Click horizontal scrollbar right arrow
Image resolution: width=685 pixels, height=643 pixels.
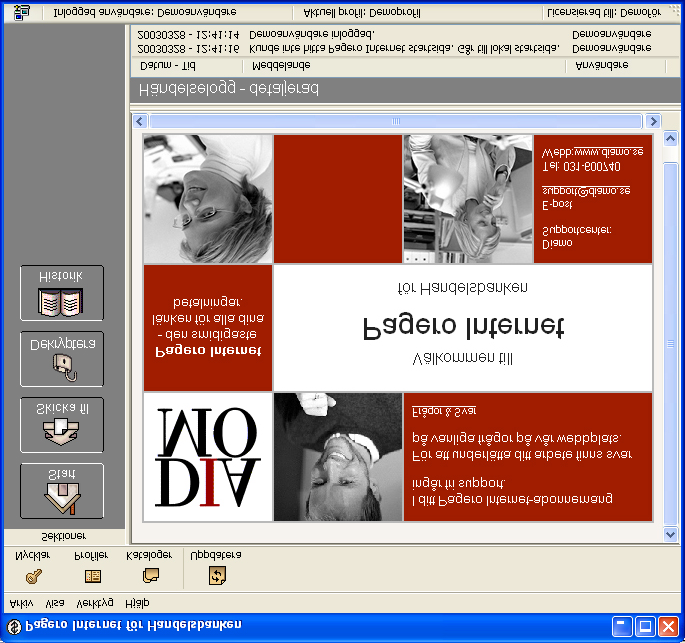(653, 121)
